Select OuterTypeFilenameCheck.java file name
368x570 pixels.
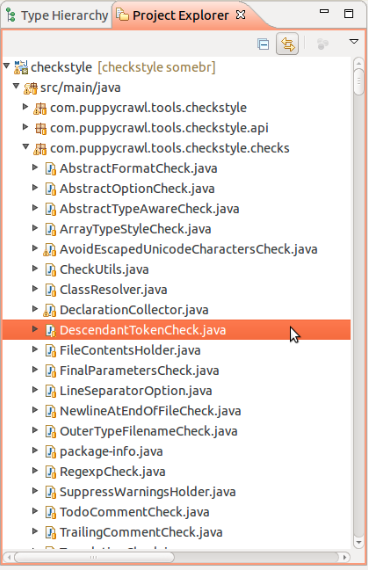(x=148, y=431)
